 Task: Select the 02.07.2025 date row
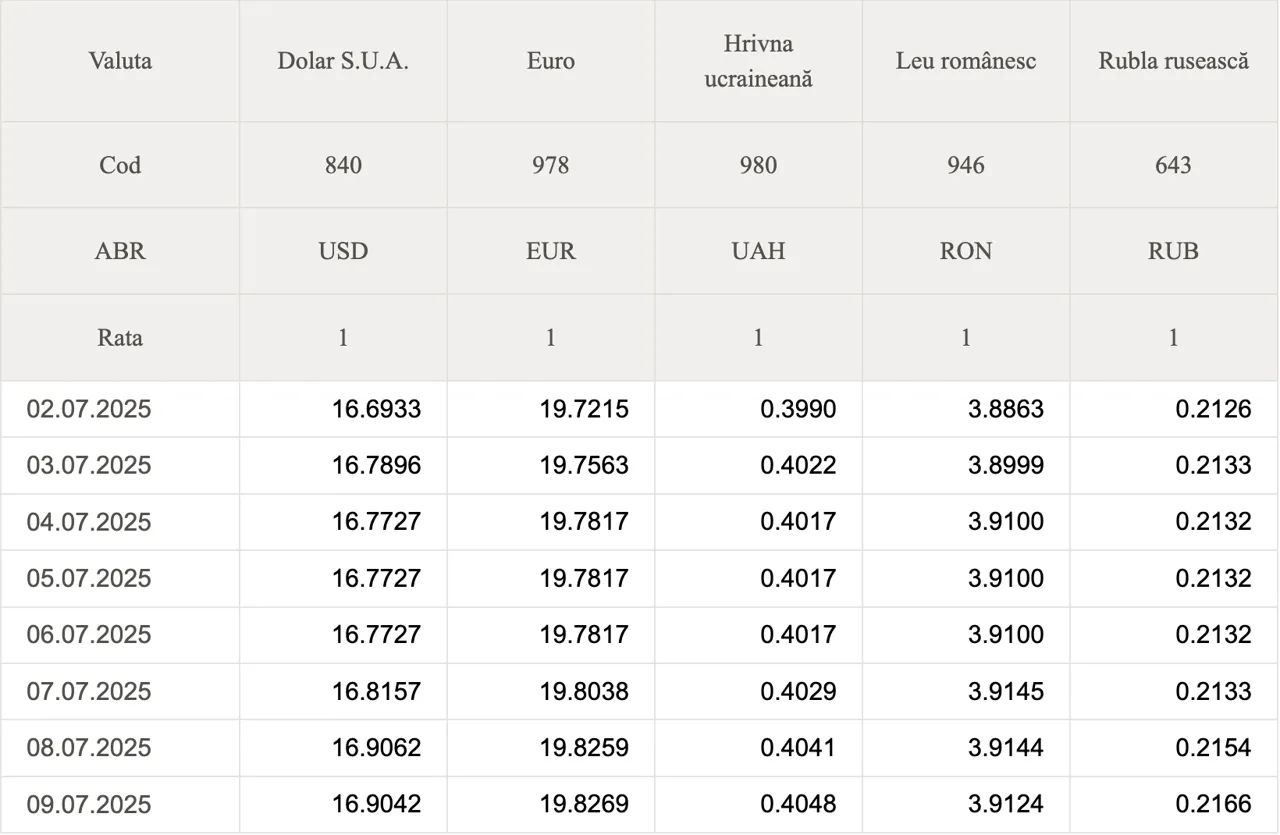640,409
